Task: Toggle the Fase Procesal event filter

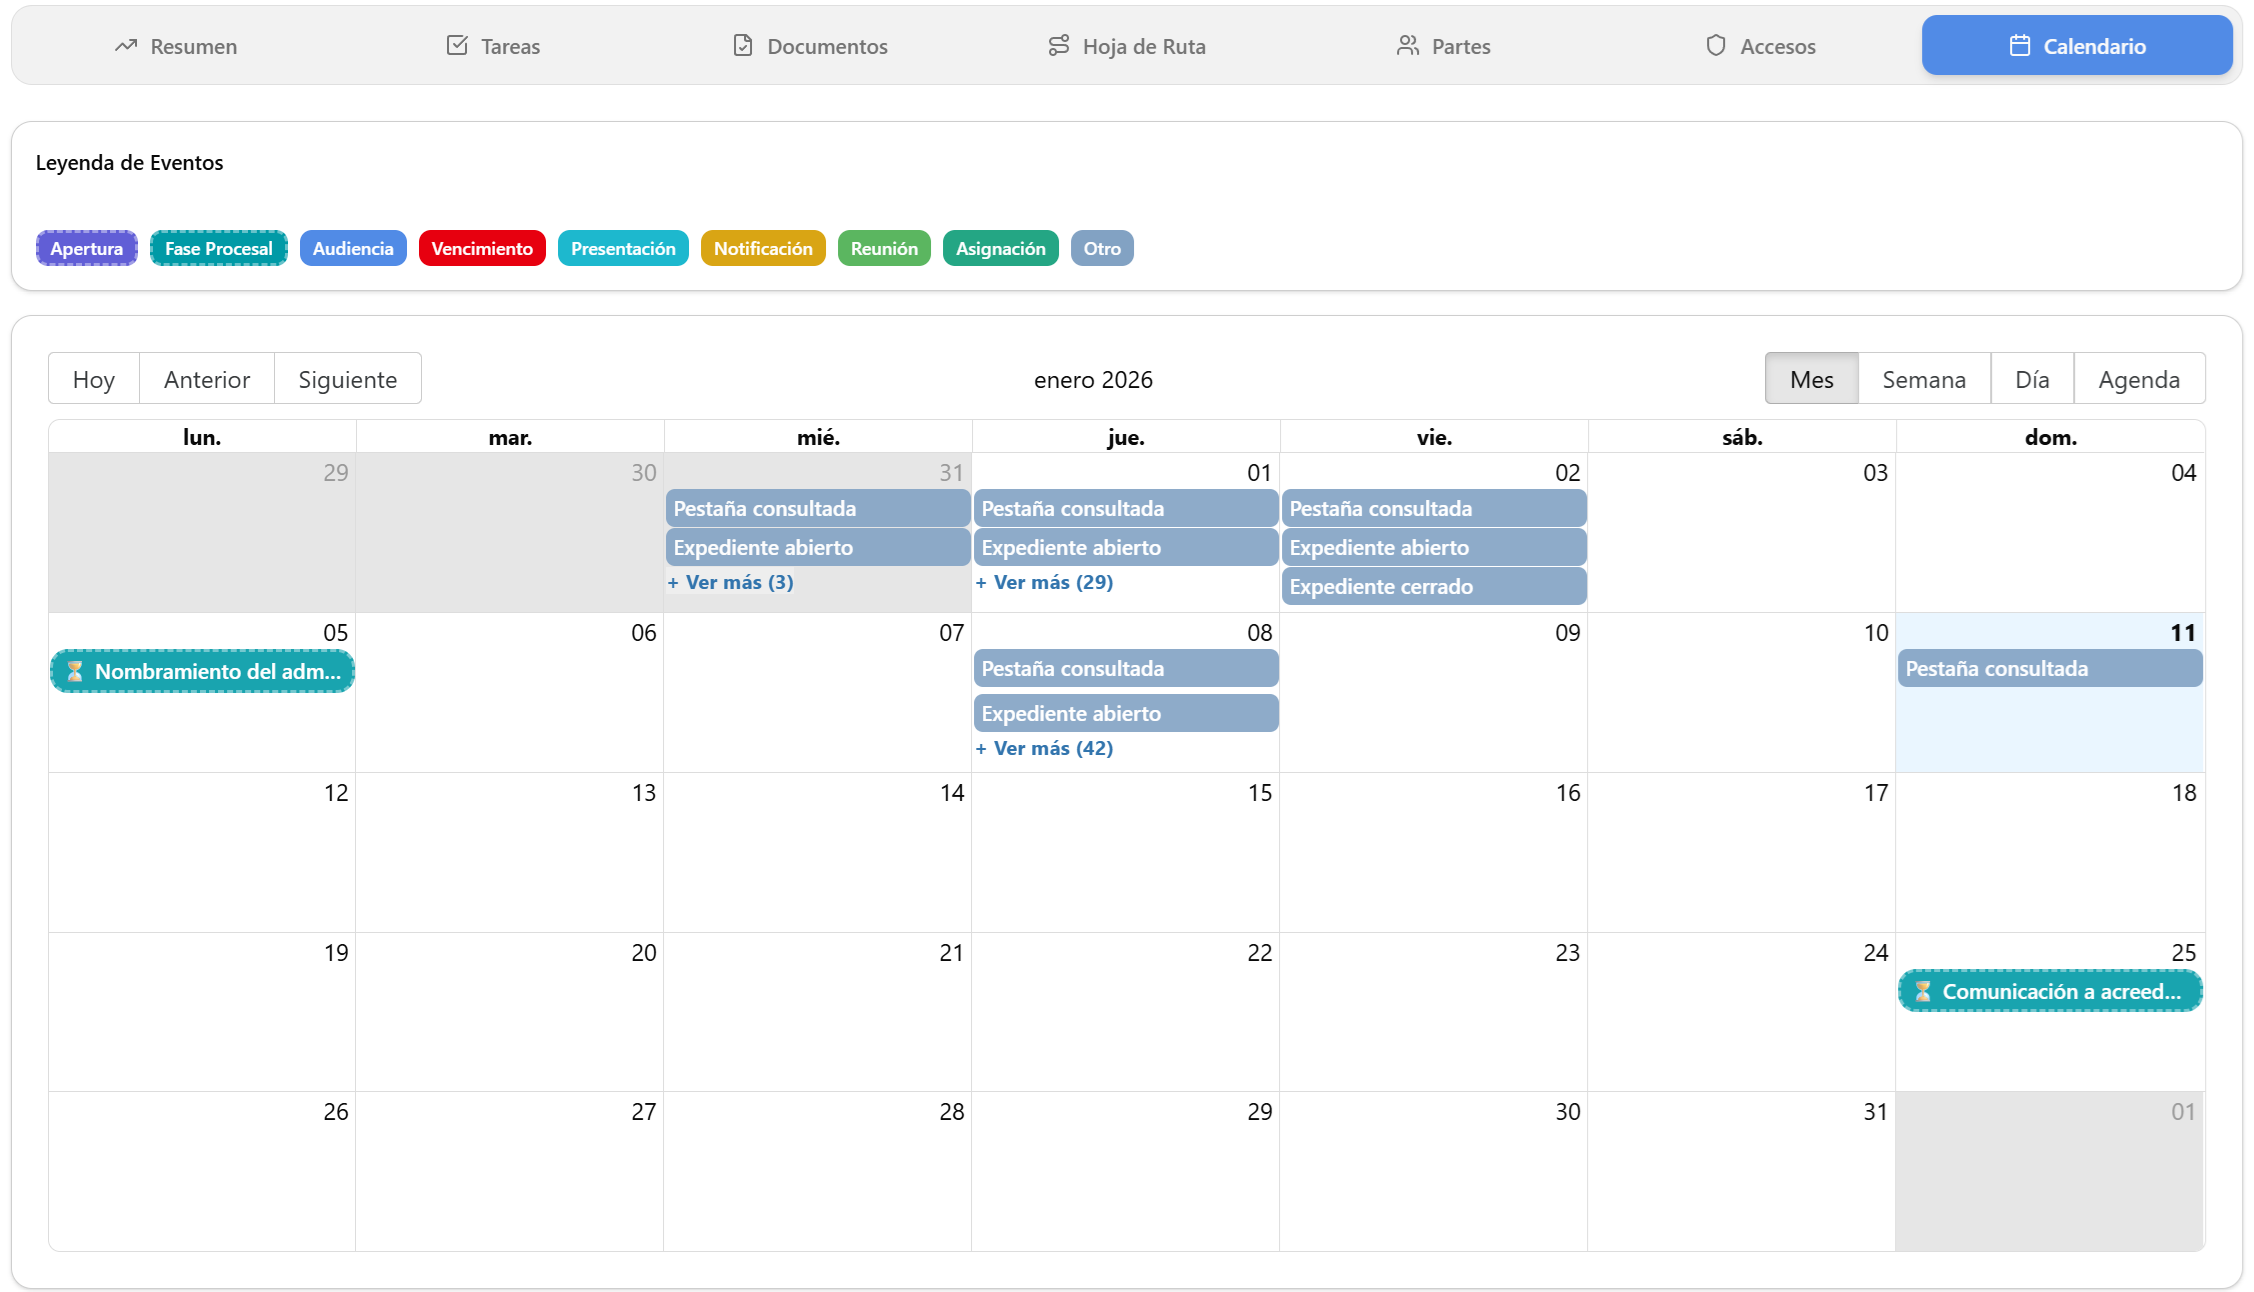Action: (x=218, y=248)
